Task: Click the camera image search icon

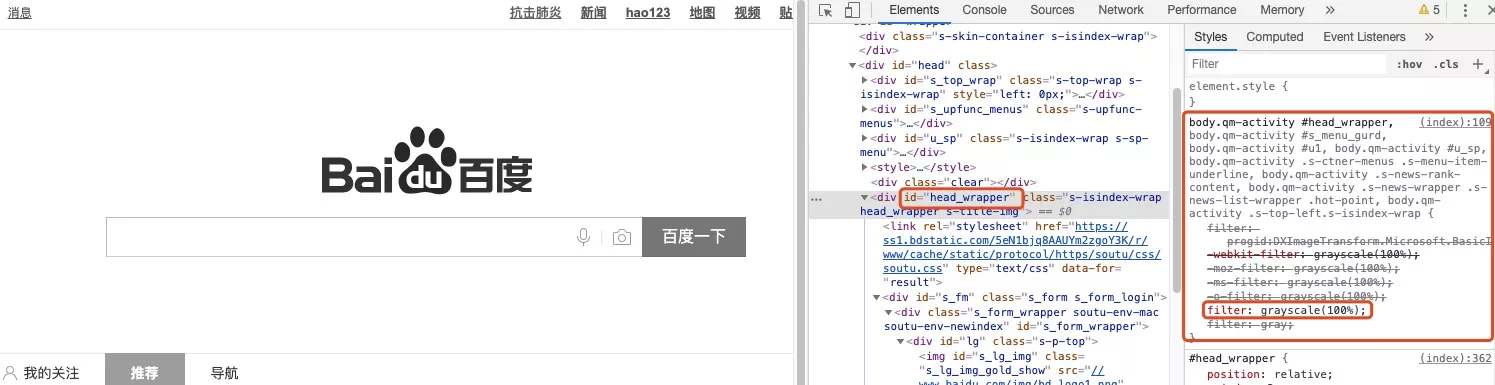Action: [622, 237]
